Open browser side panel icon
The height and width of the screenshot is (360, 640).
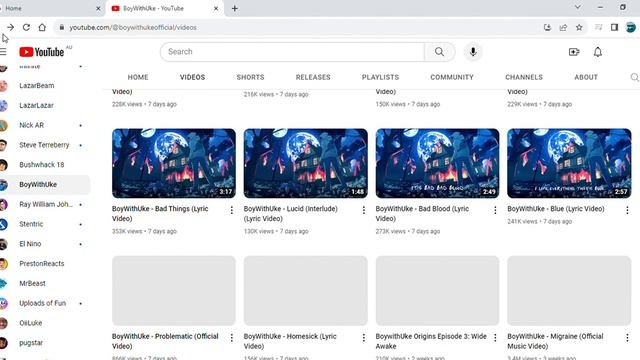tap(614, 27)
